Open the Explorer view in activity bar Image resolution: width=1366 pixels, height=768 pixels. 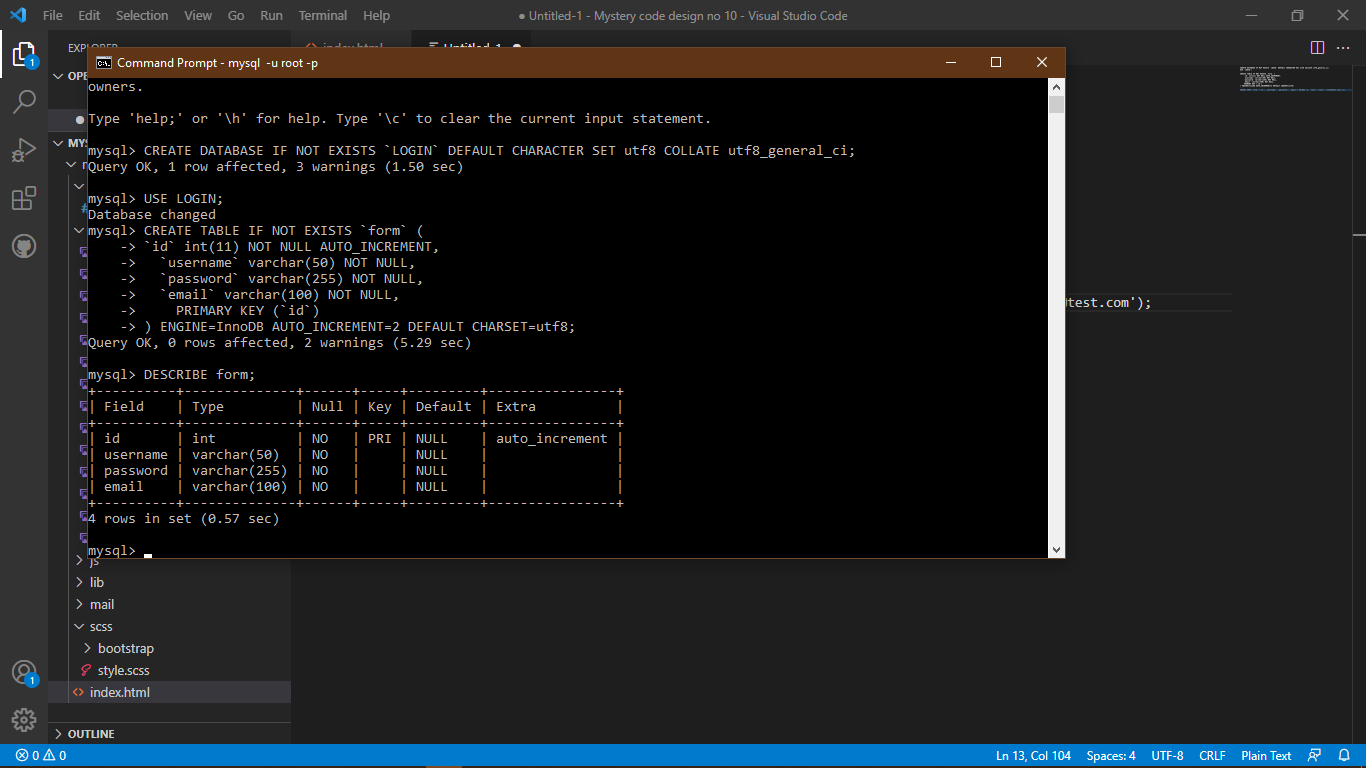point(24,54)
